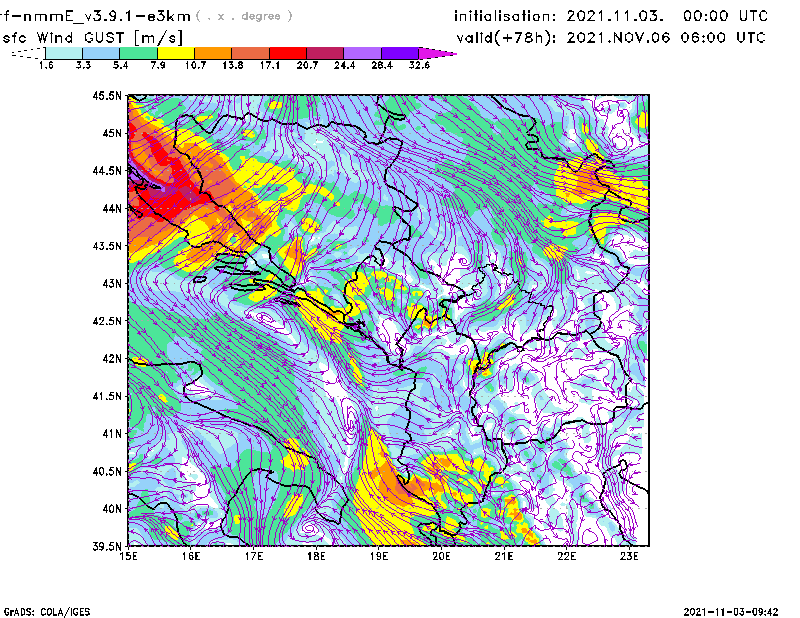Viewport: 800px width, 618px height.
Task: Click the 'sfc Wind GUST [m/s]' title
Action: (92, 38)
